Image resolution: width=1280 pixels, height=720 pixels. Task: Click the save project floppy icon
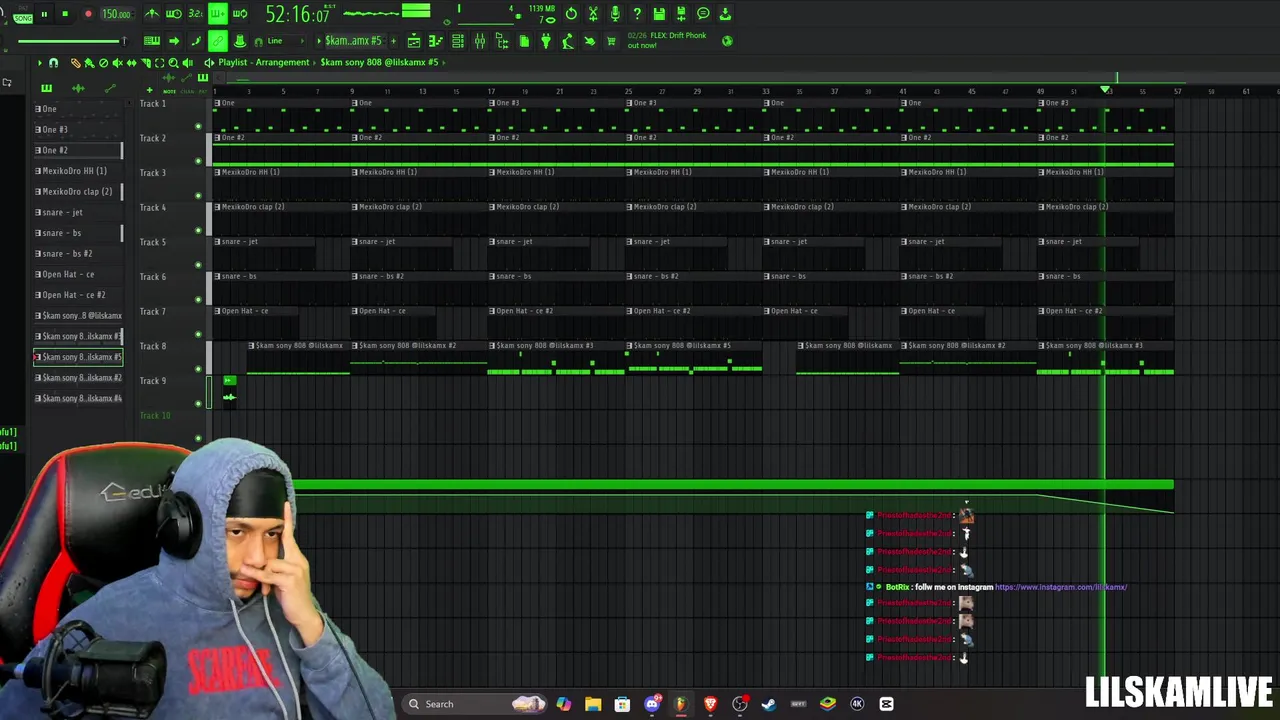[659, 14]
